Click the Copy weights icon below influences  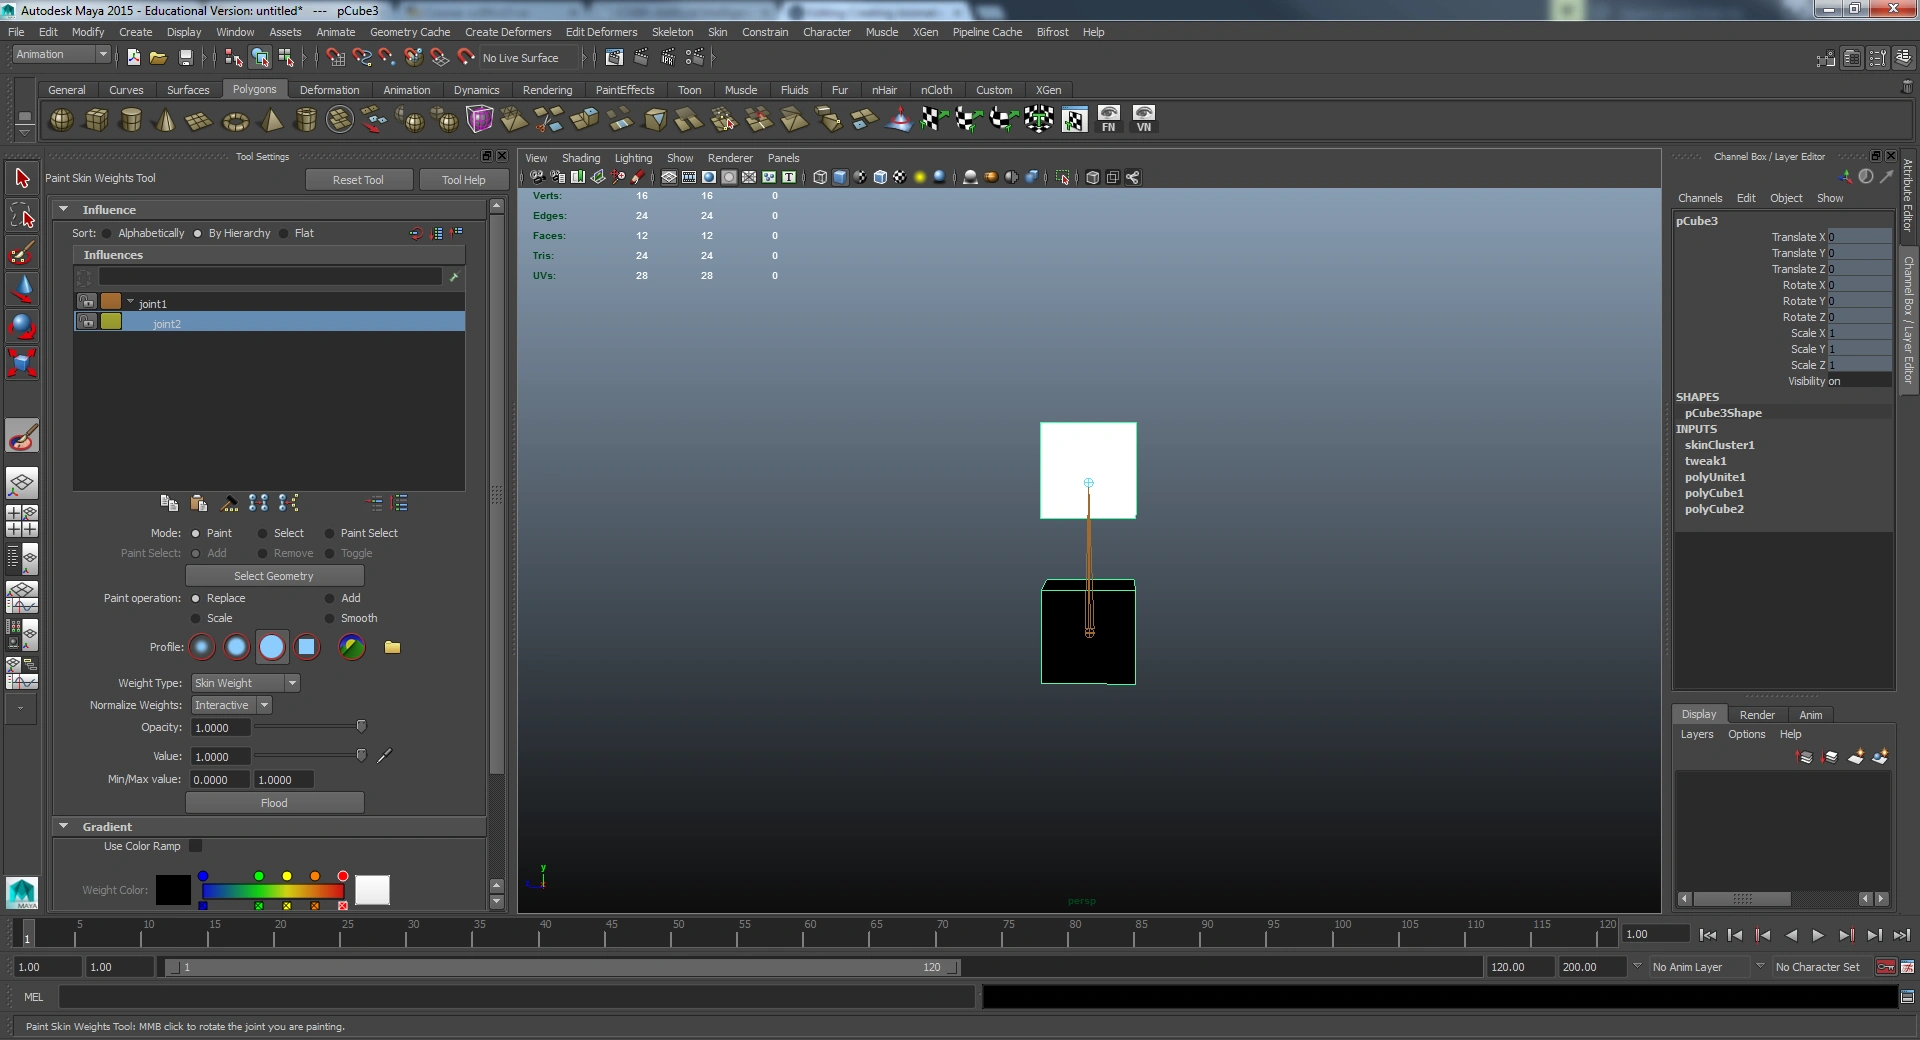(169, 503)
